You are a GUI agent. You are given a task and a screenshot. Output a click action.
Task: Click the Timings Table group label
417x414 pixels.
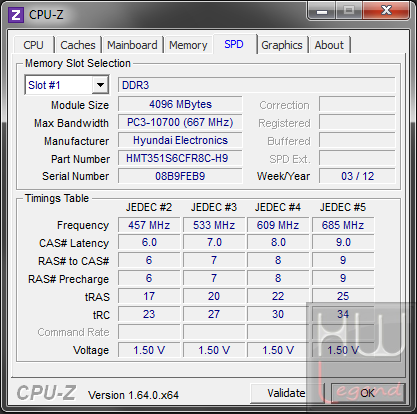pyautogui.click(x=57, y=198)
